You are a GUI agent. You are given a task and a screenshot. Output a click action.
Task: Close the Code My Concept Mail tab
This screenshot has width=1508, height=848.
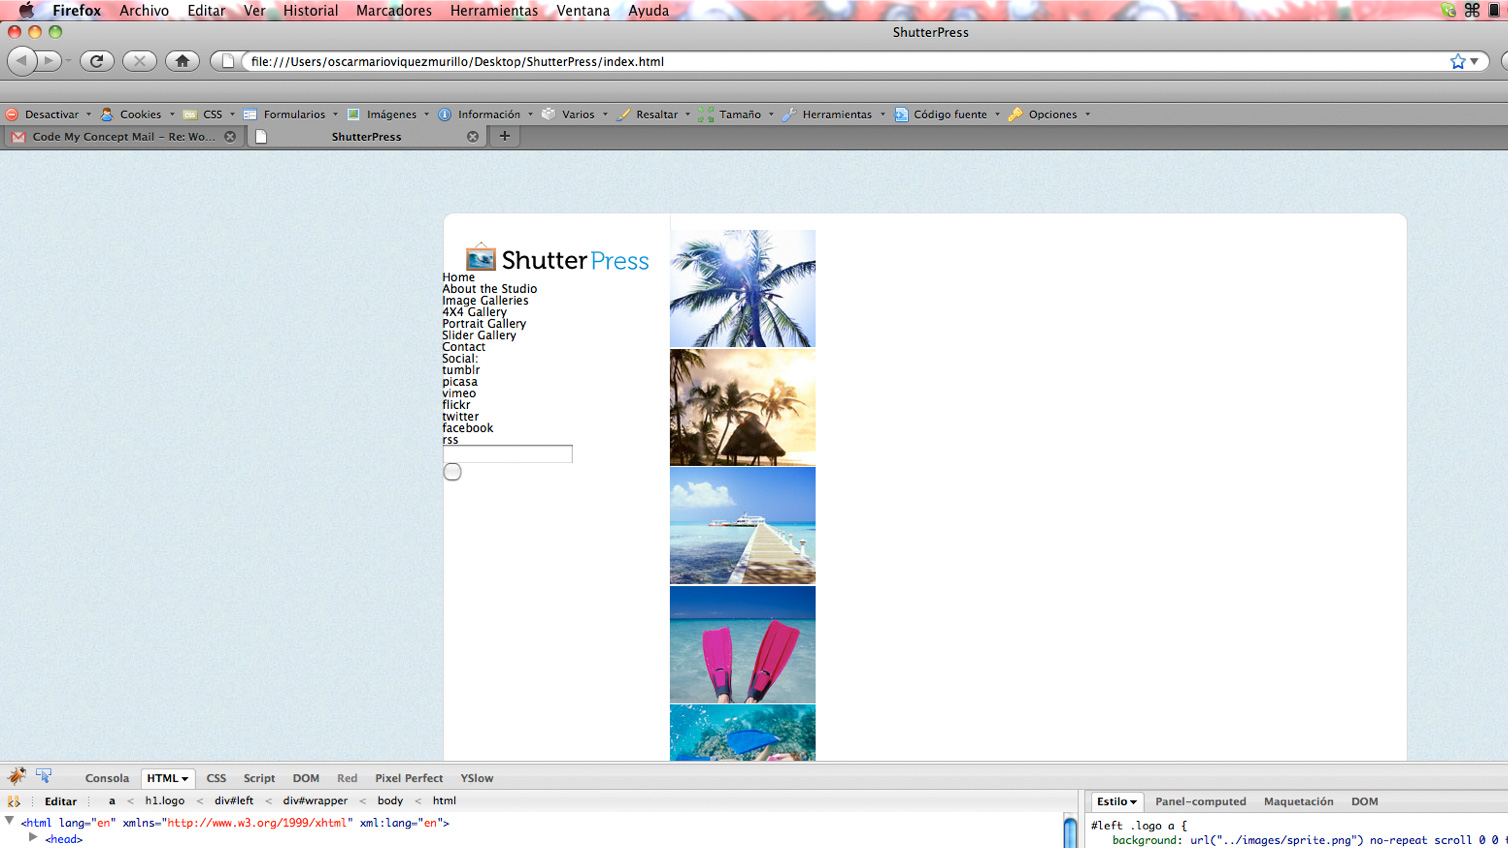click(x=230, y=136)
